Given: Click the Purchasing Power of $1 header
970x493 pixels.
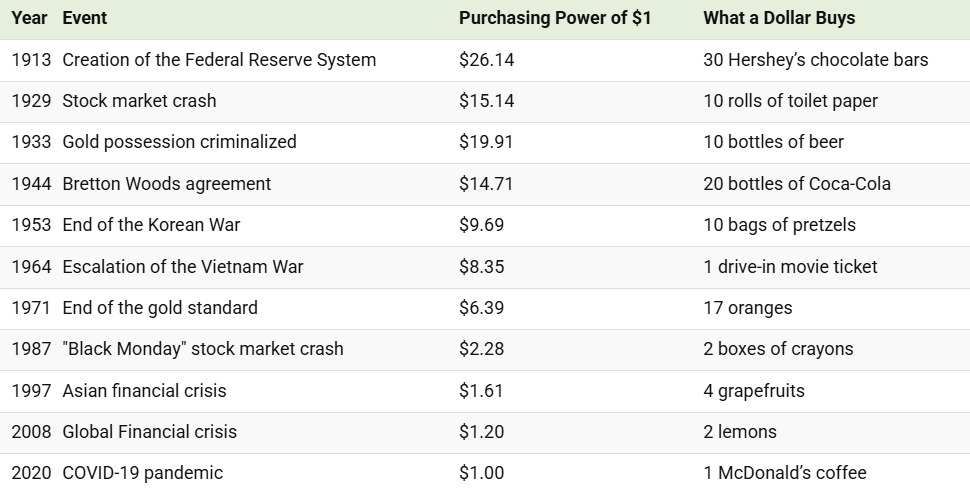Looking at the screenshot, I should point(556,18).
